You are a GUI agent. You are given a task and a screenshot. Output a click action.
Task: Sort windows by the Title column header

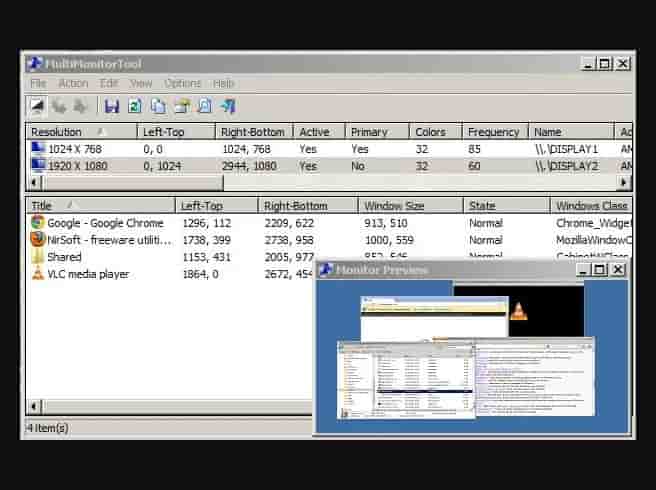(x=101, y=205)
